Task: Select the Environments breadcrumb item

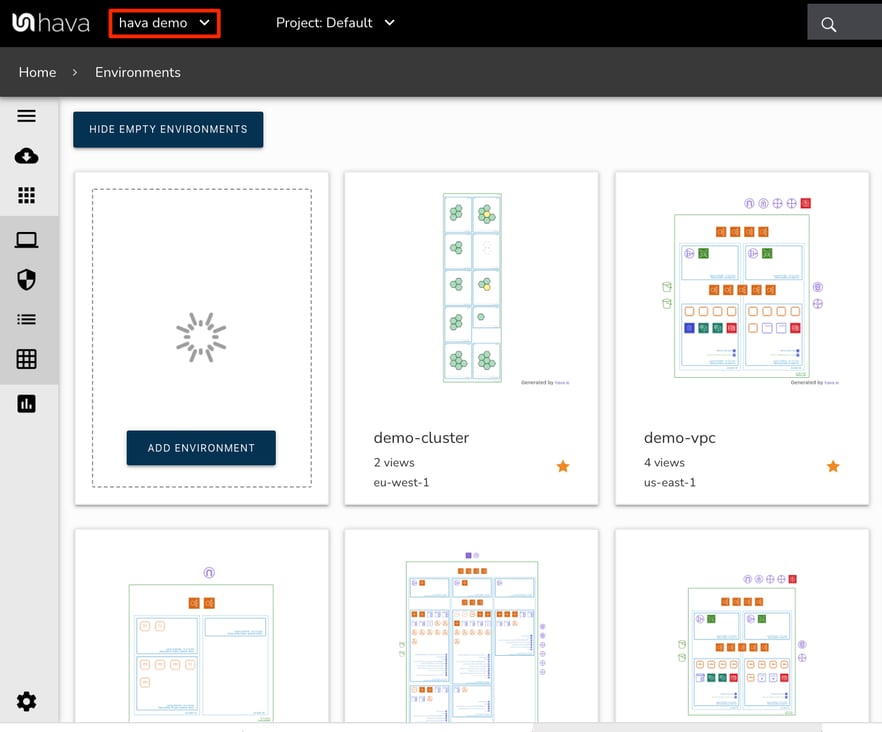Action: pos(137,72)
